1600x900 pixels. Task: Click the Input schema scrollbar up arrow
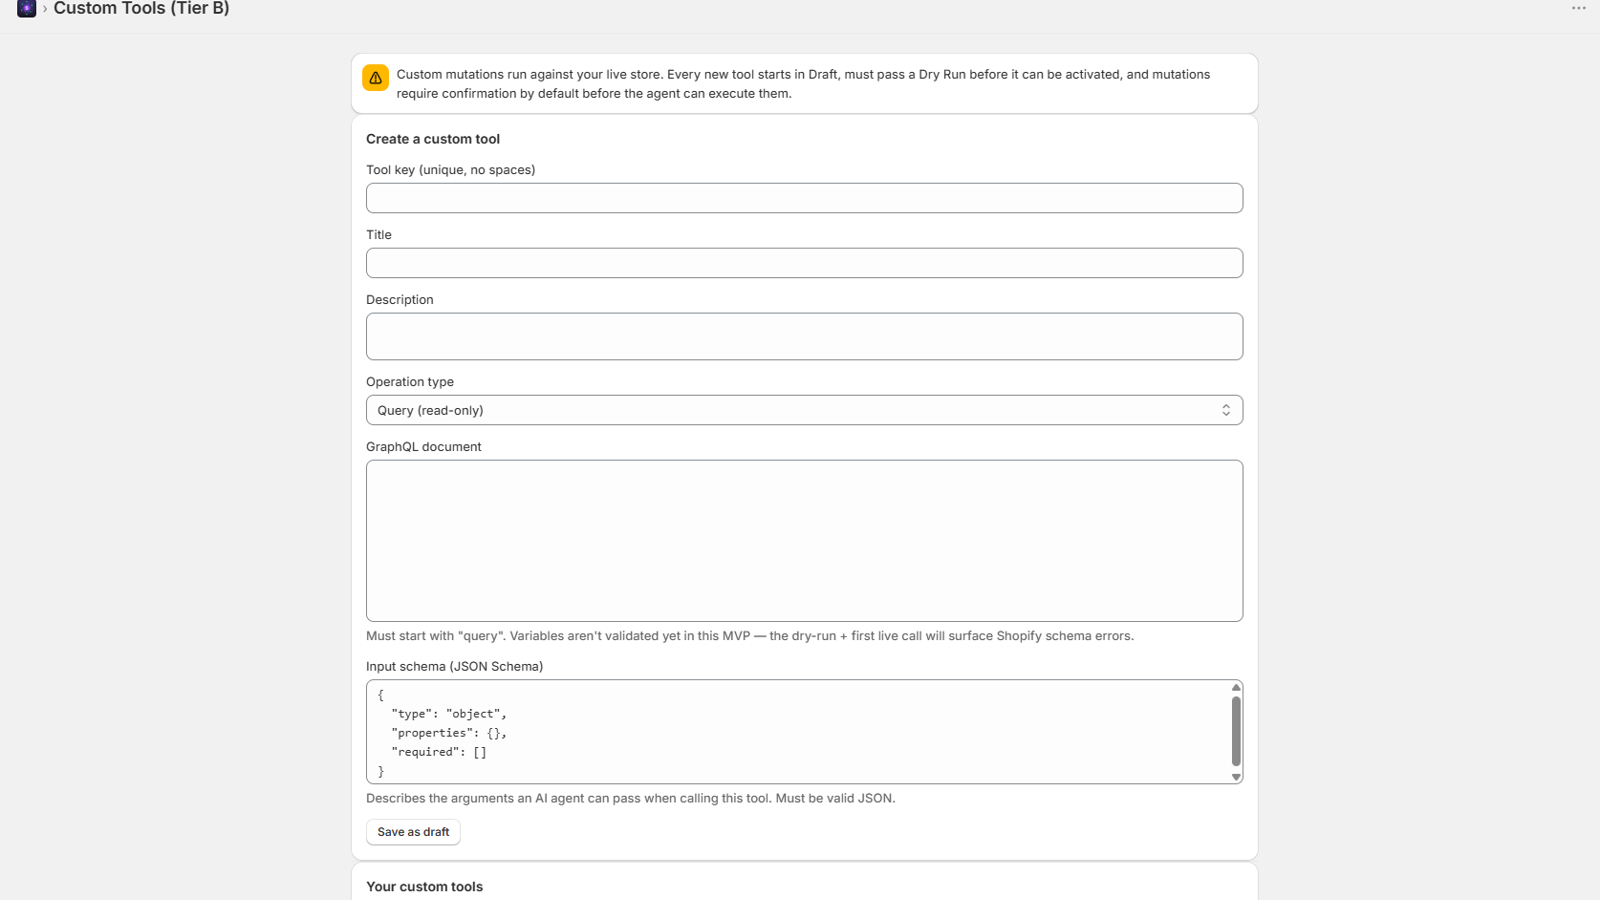[x=1236, y=688]
